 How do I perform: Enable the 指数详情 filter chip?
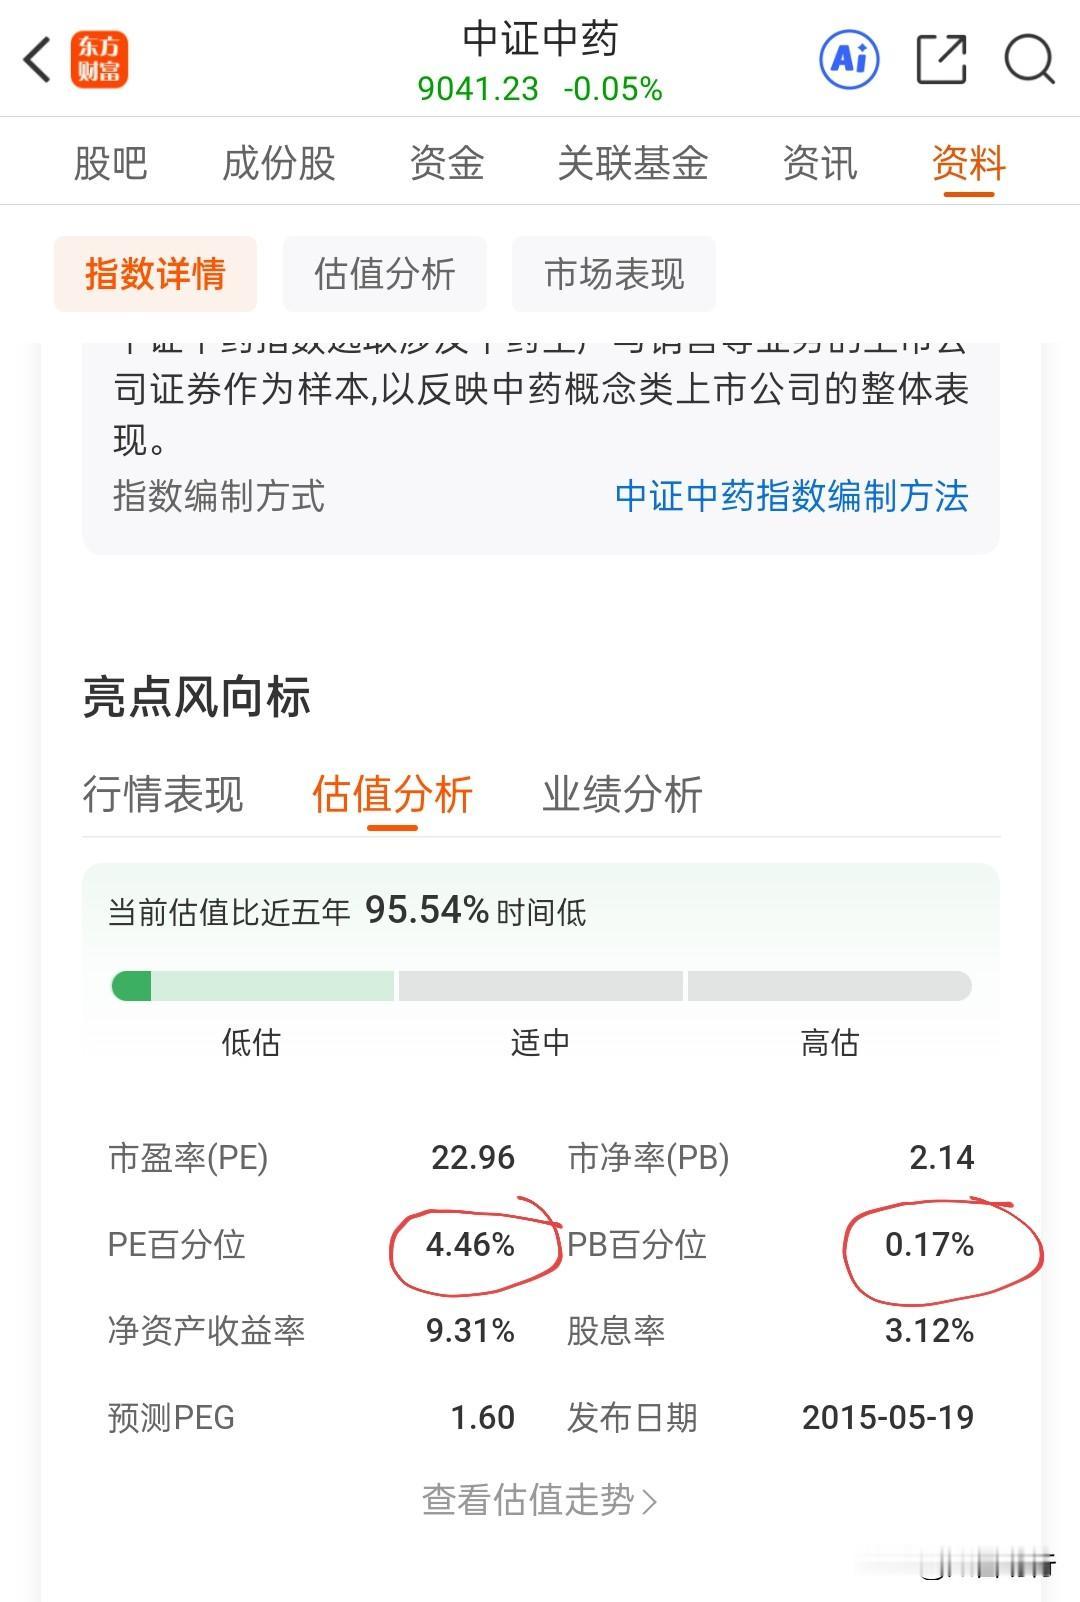tap(155, 273)
